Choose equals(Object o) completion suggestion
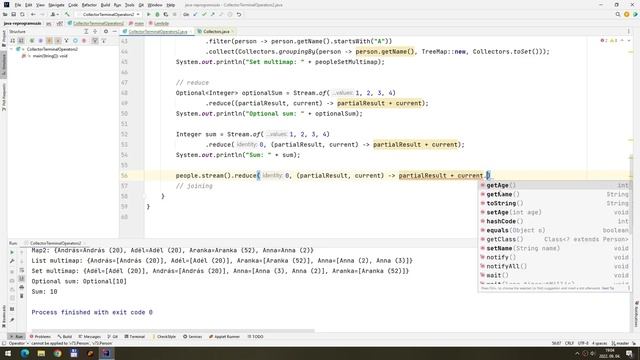The height and width of the screenshot is (360, 640). click(555, 230)
